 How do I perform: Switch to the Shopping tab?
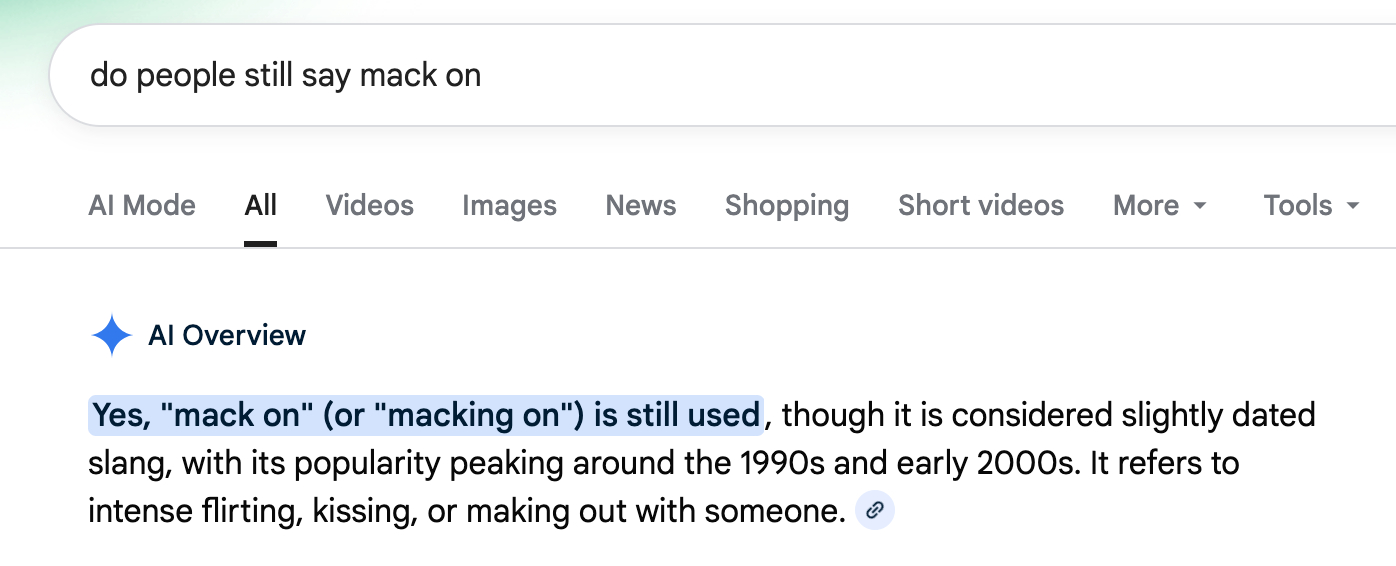pos(787,206)
